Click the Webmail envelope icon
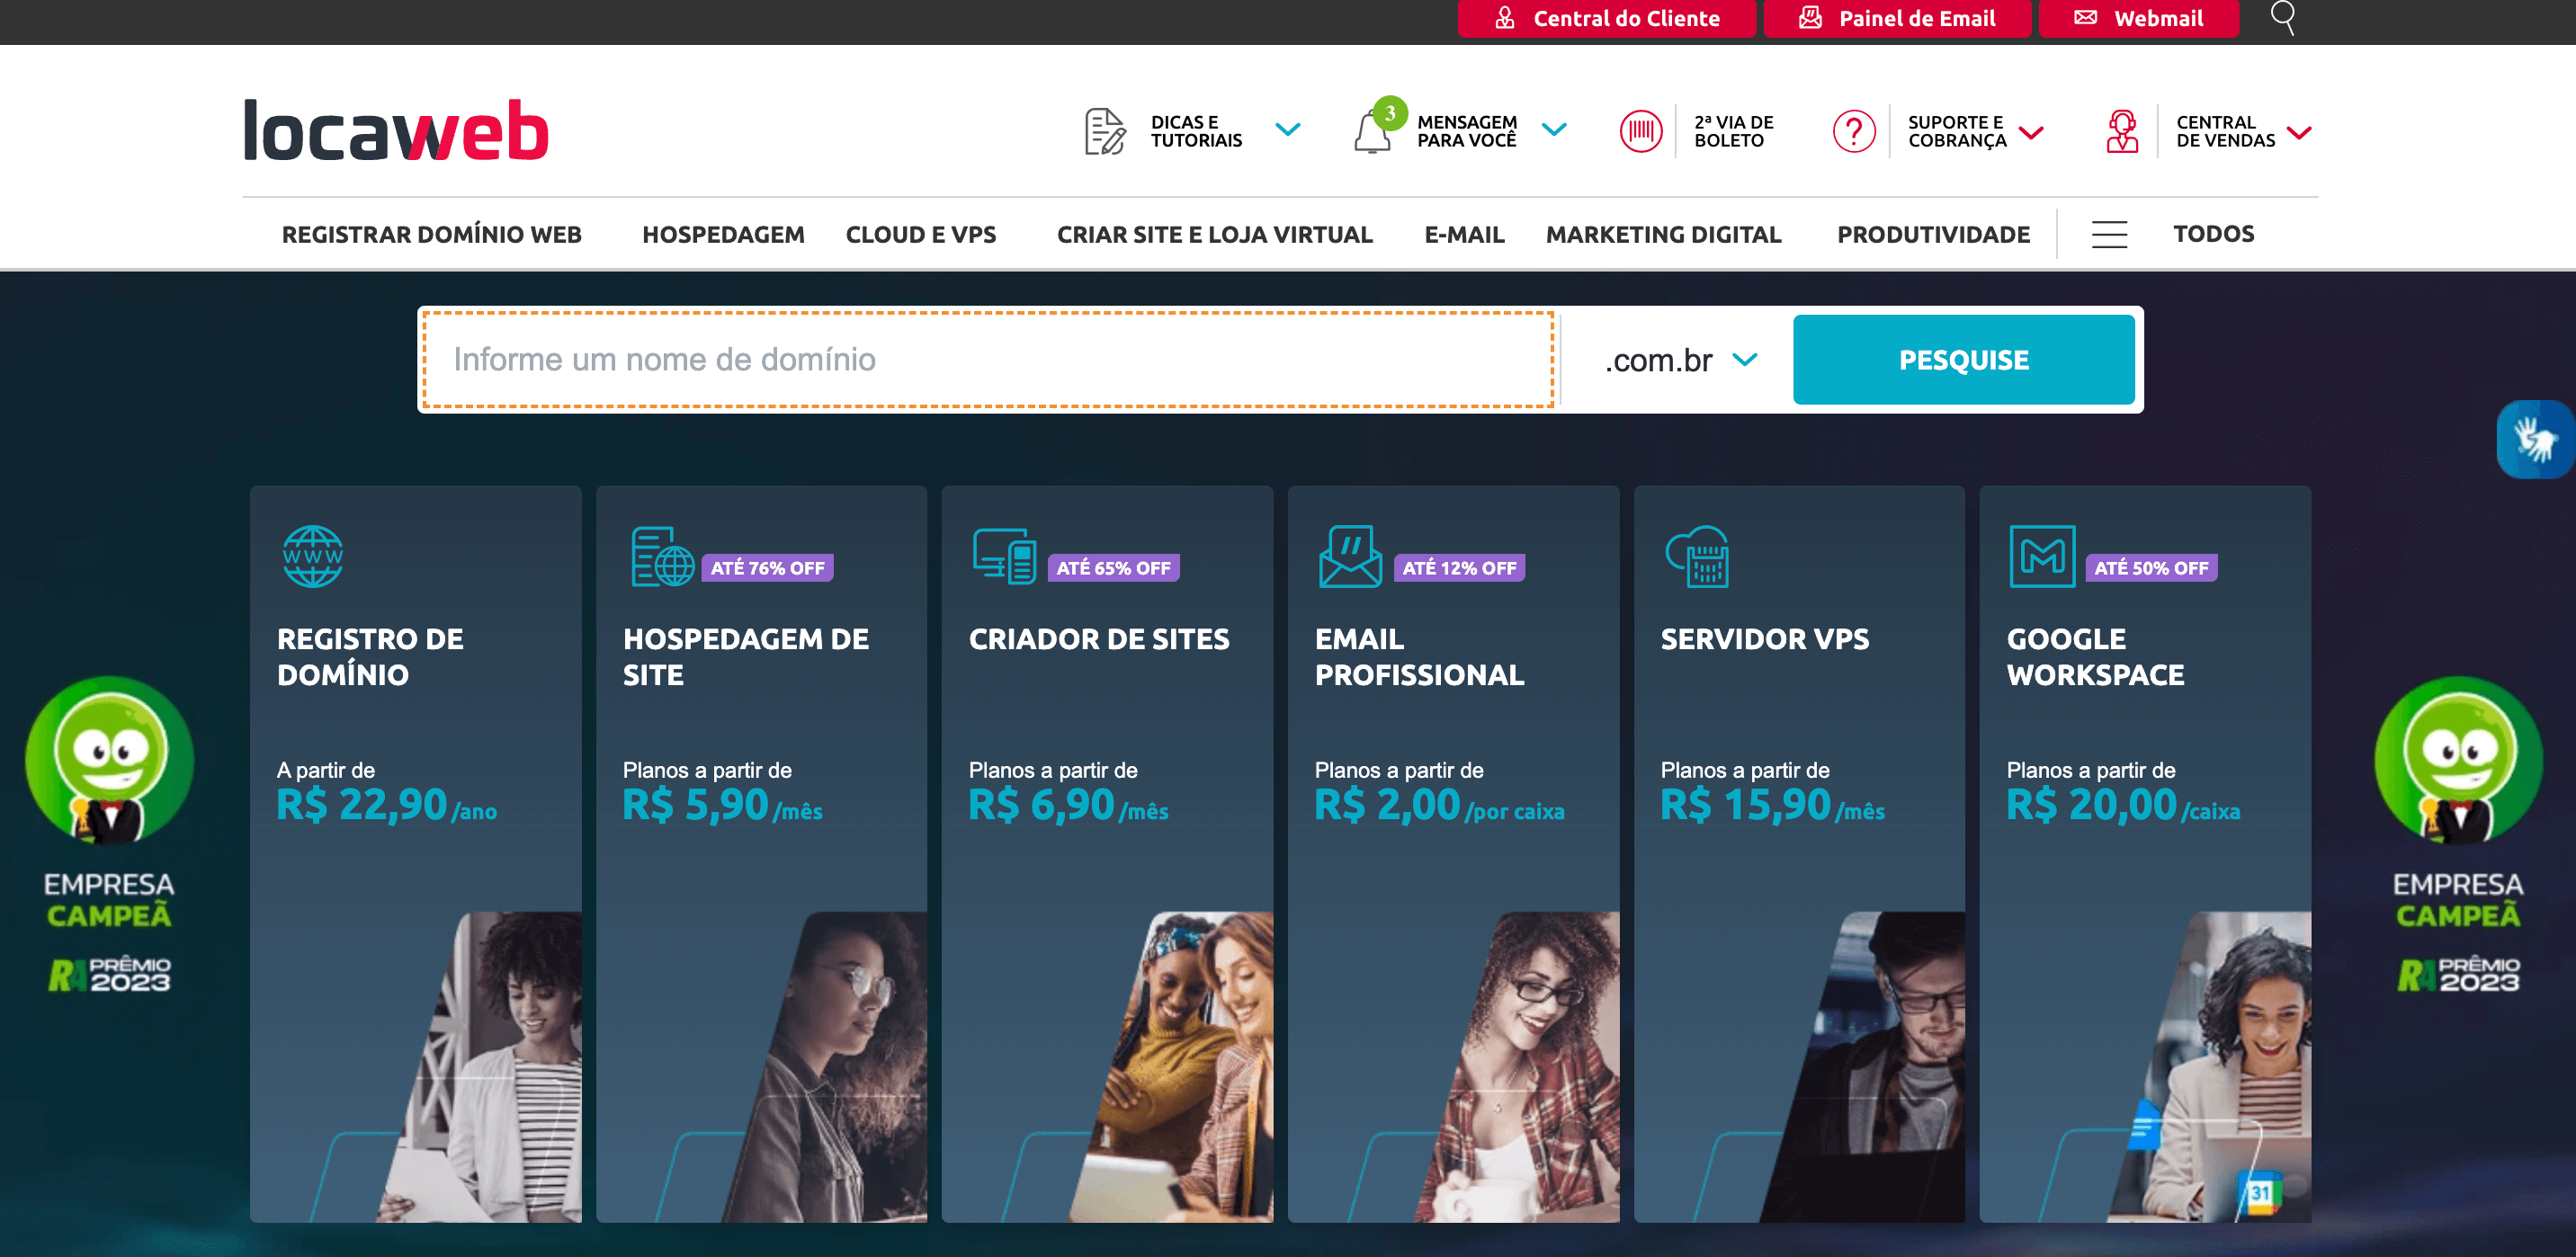 (2085, 18)
